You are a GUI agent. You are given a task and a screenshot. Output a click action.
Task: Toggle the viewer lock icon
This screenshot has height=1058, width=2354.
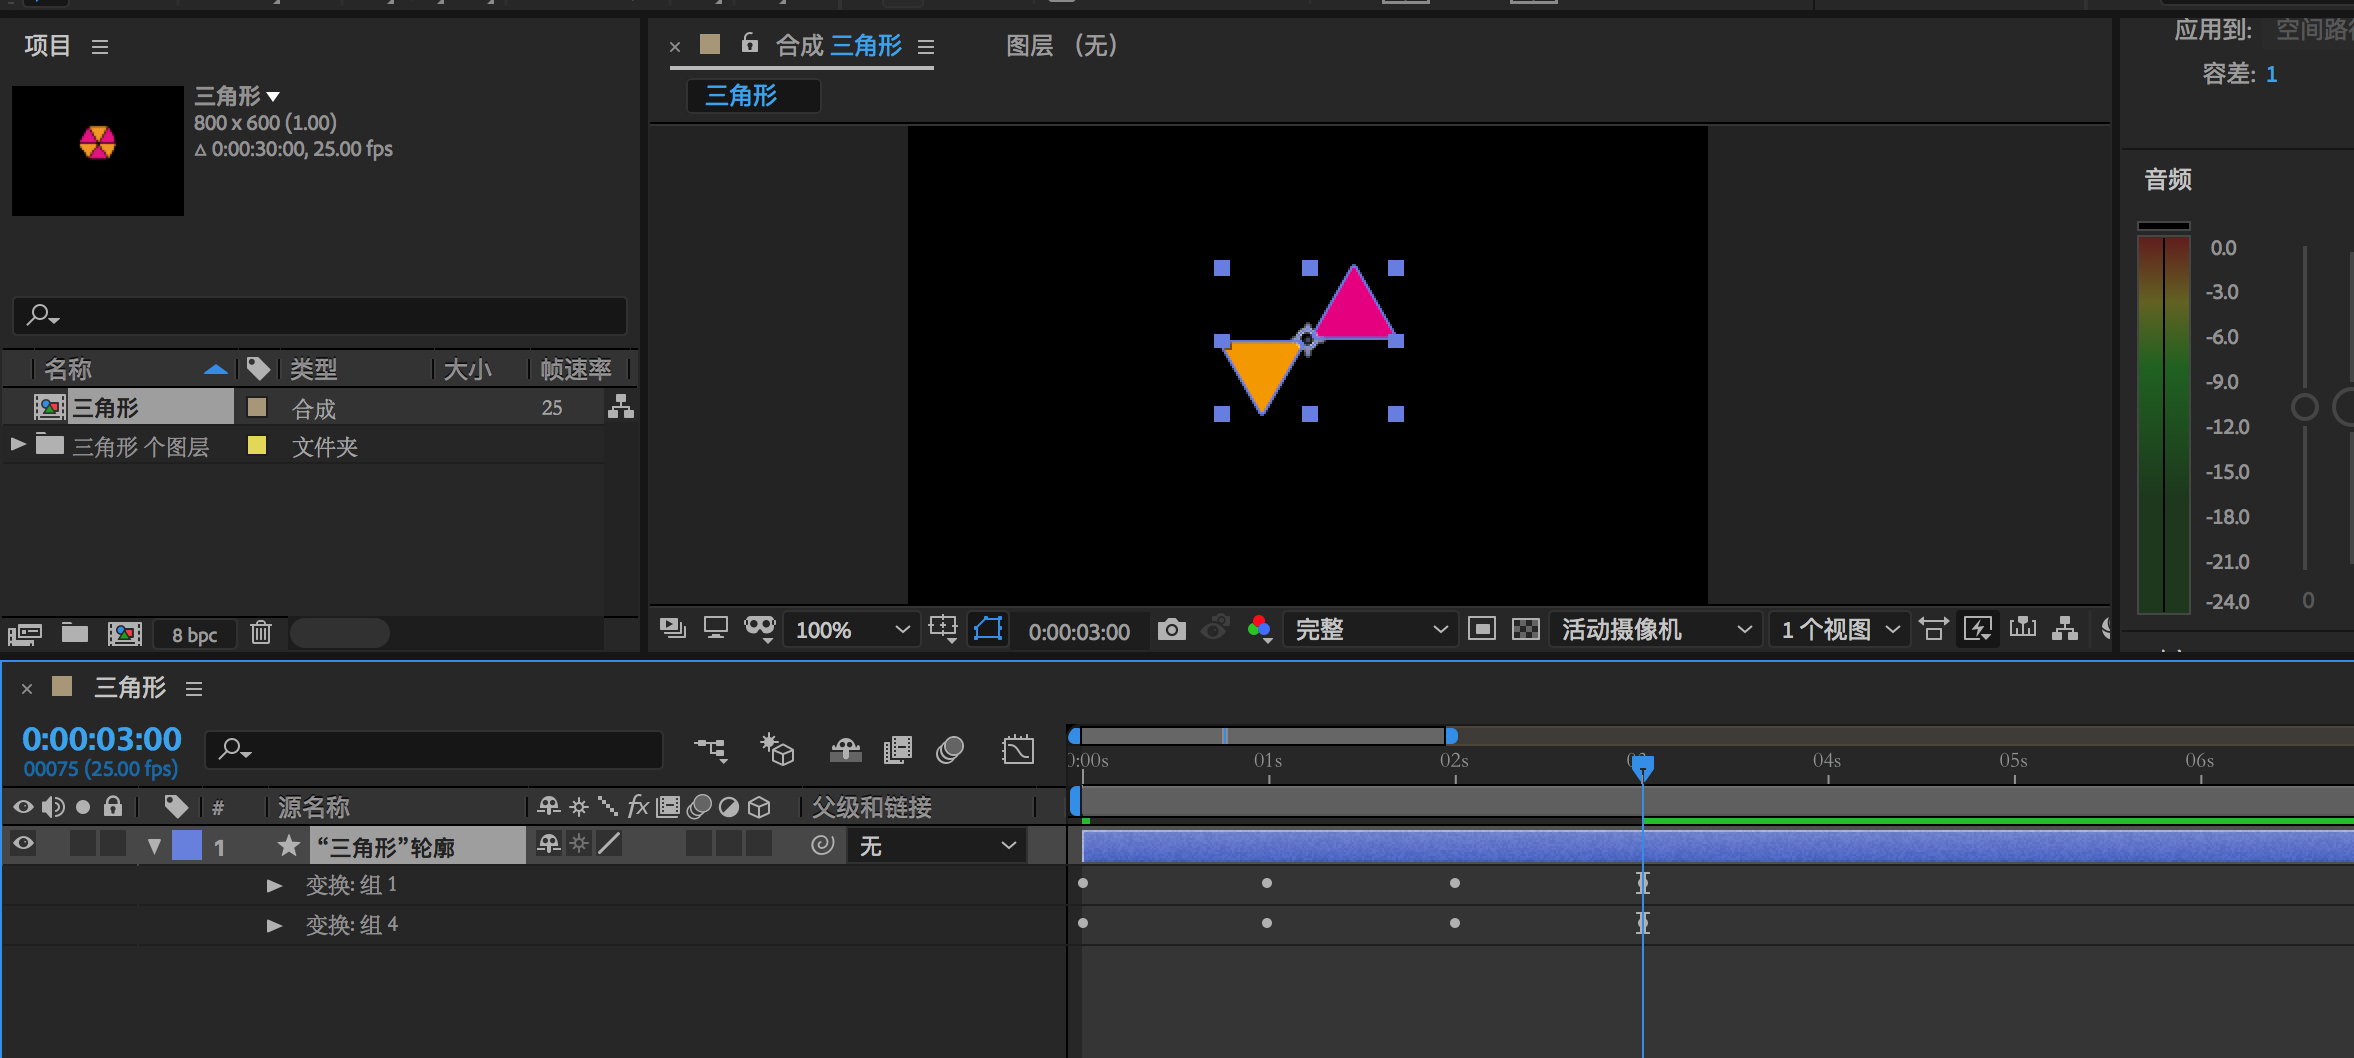click(x=750, y=43)
